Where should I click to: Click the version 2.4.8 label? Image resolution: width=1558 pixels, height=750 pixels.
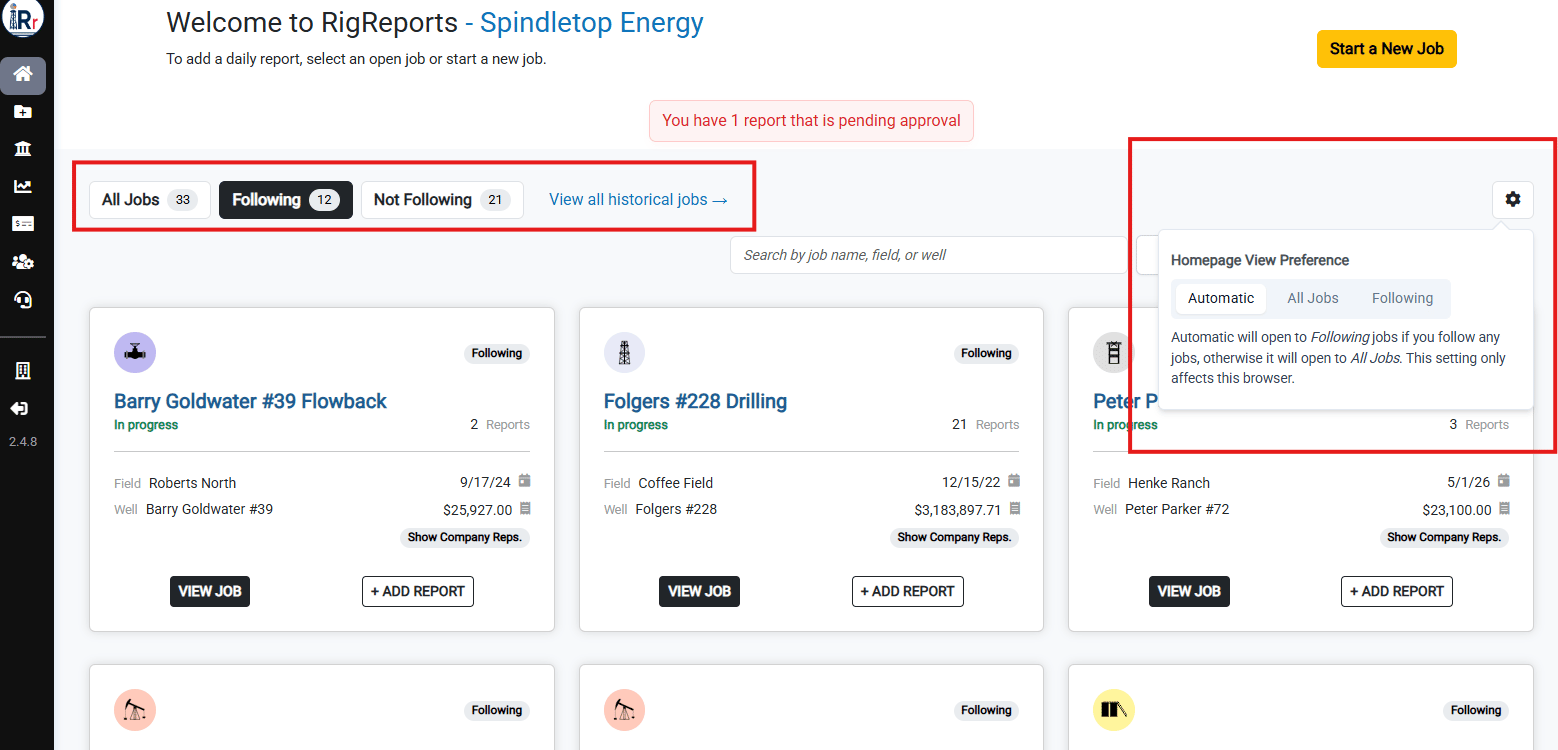[22, 441]
